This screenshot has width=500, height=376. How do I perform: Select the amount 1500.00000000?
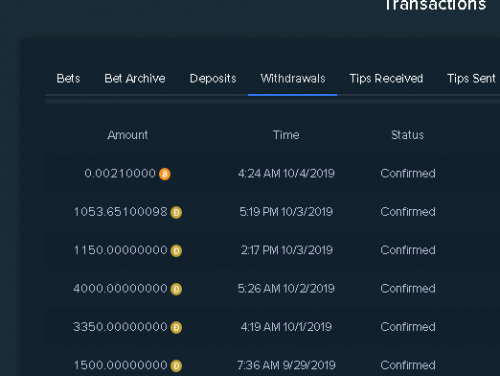[120, 365]
